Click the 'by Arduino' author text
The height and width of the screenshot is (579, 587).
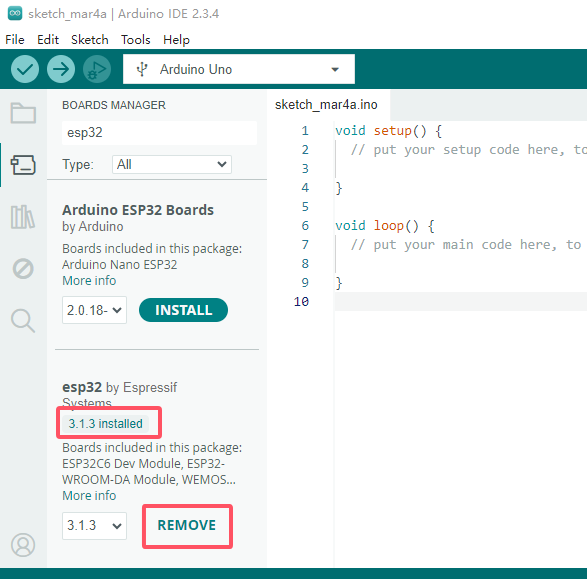[x=92, y=226]
